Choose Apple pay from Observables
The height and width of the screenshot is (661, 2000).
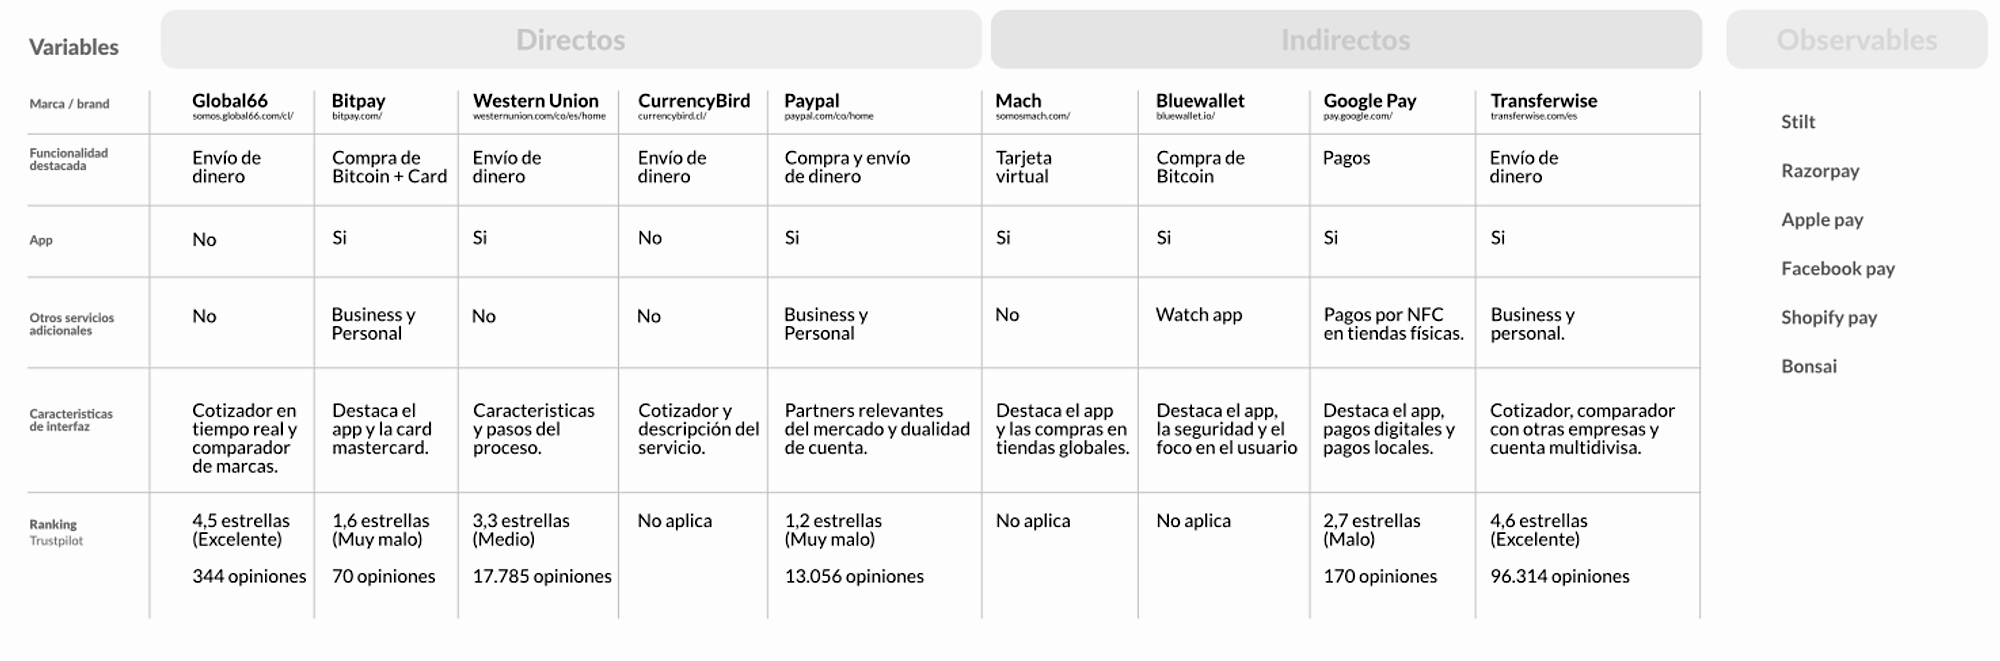[x=1821, y=220]
